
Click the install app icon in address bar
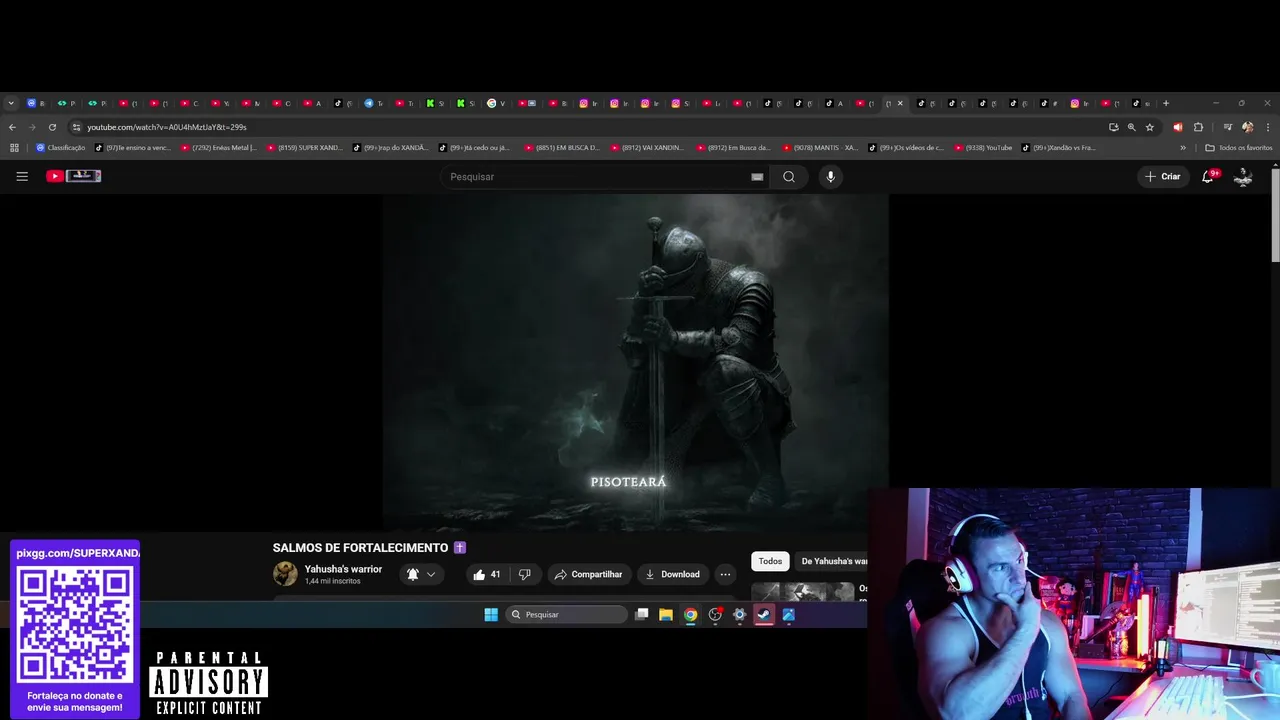click(1113, 127)
